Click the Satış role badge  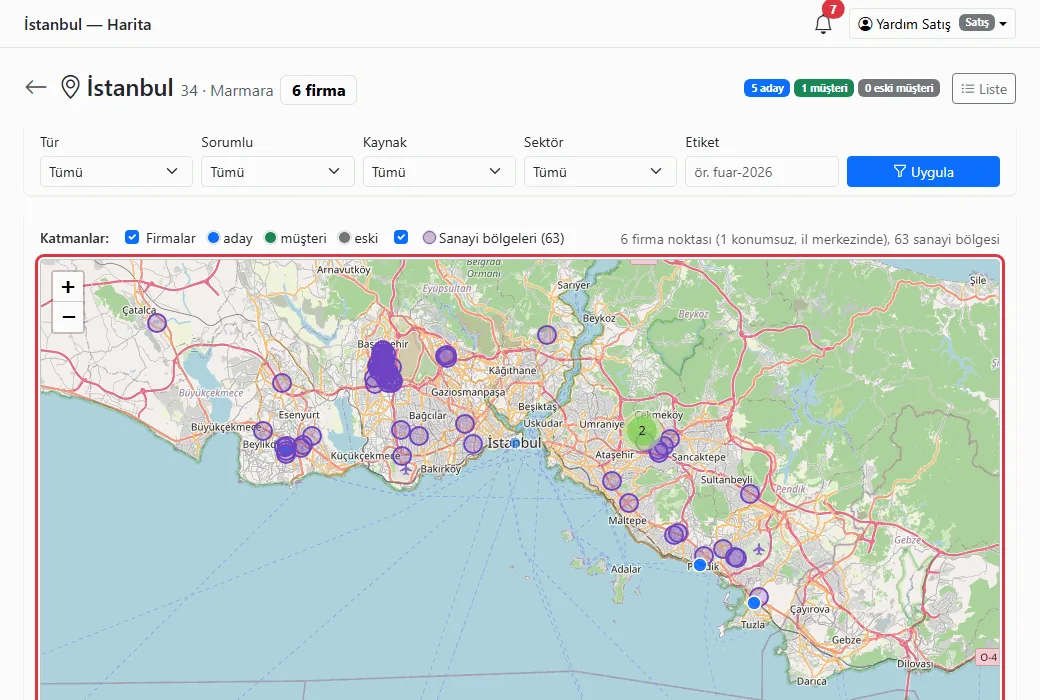pos(977,23)
